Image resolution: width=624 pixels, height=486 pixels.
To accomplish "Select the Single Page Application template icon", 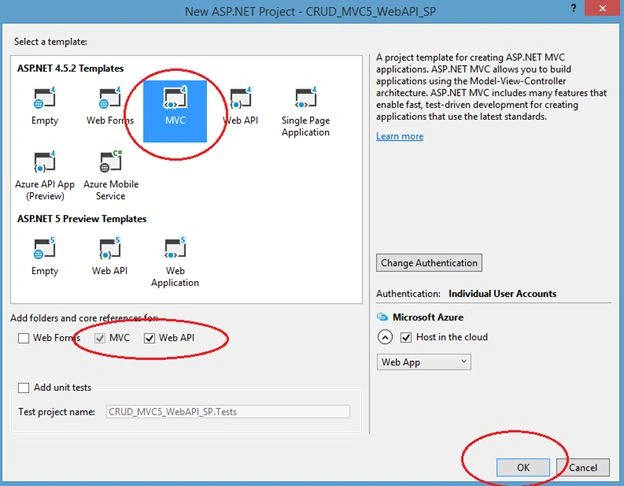I will (305, 98).
